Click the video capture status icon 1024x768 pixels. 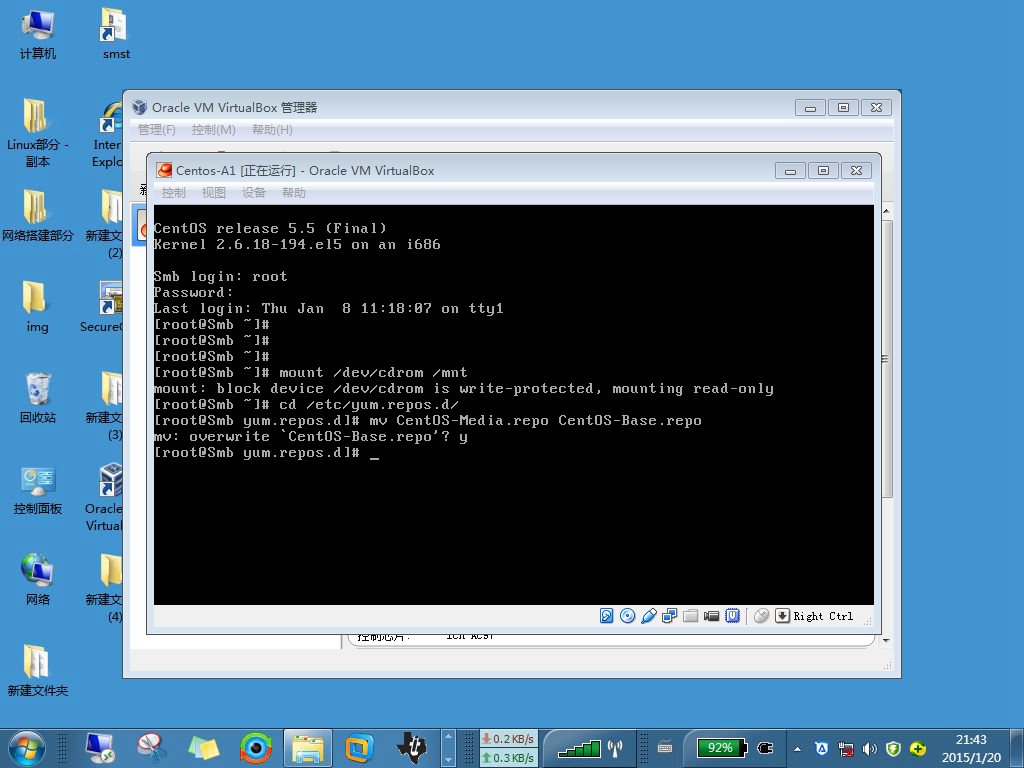[711, 616]
